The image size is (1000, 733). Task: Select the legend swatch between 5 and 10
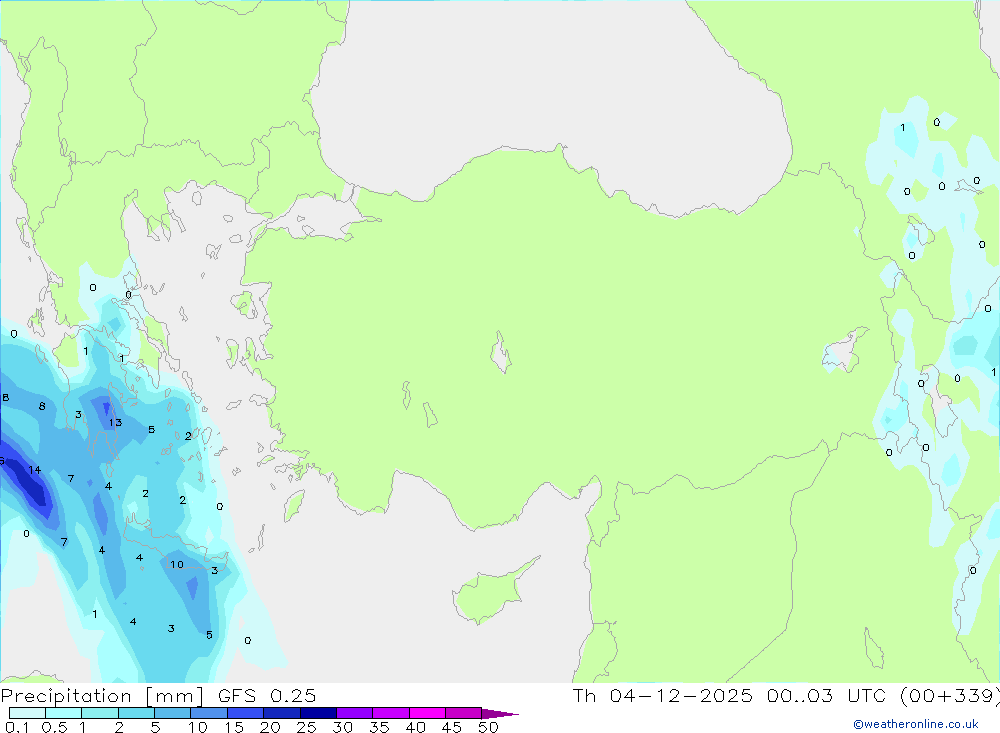[172, 713]
